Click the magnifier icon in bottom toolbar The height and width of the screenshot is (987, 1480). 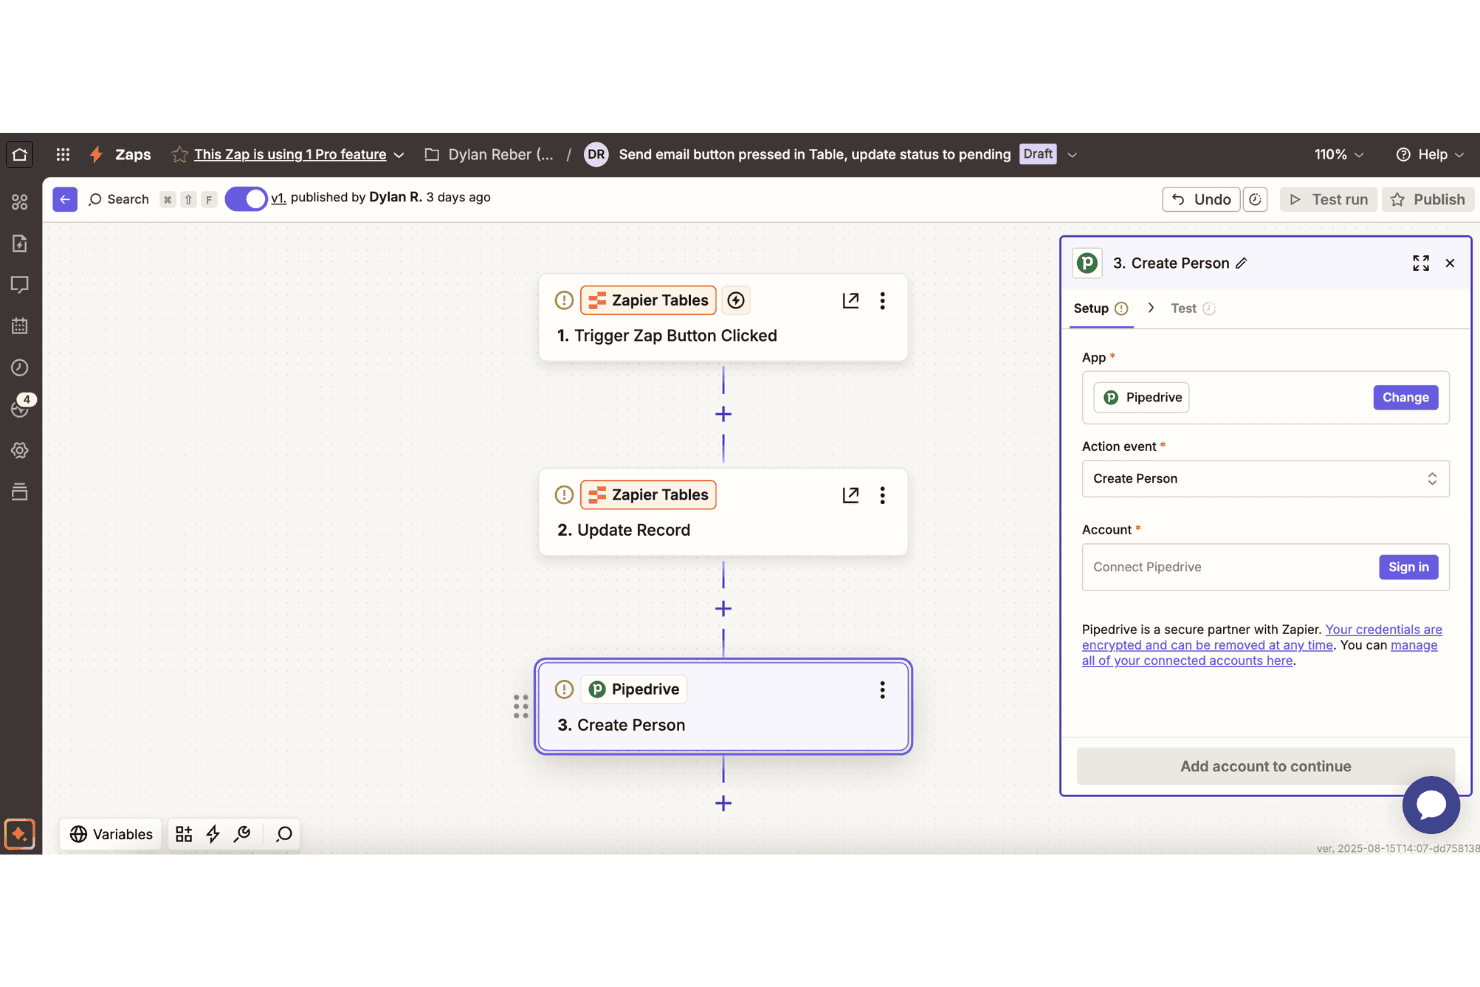284,834
